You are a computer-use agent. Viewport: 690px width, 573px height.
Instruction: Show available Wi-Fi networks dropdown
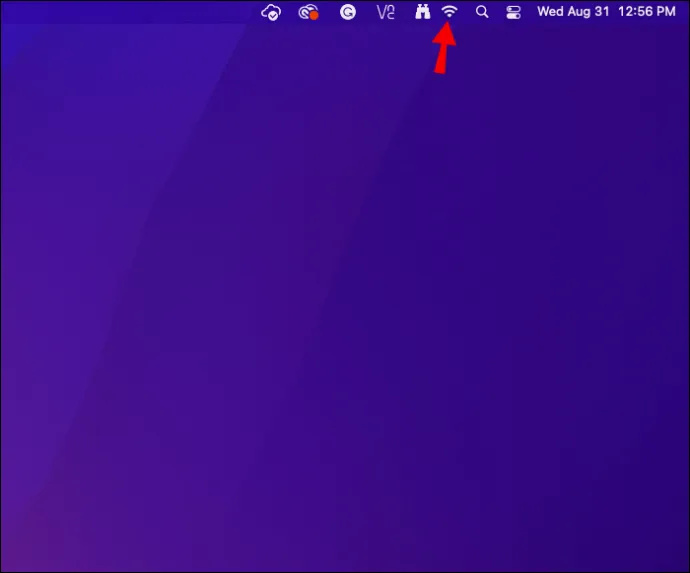pyautogui.click(x=449, y=12)
